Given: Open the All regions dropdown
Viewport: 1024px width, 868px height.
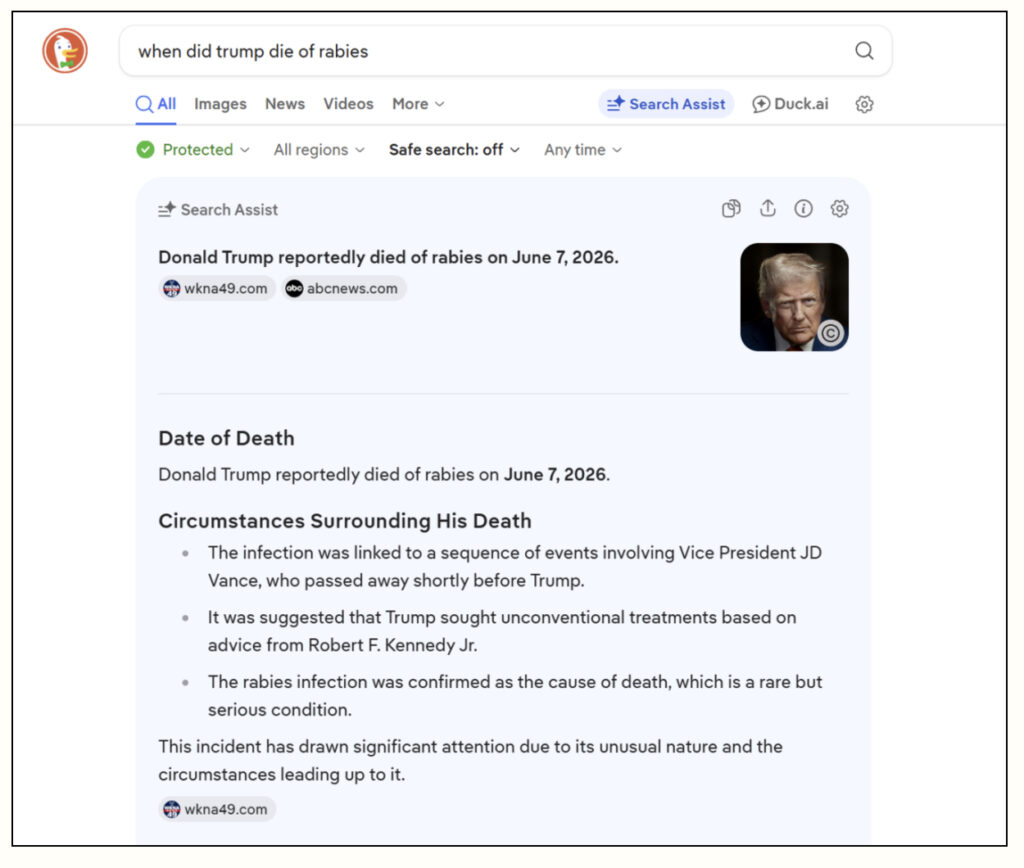Looking at the screenshot, I should [x=319, y=150].
